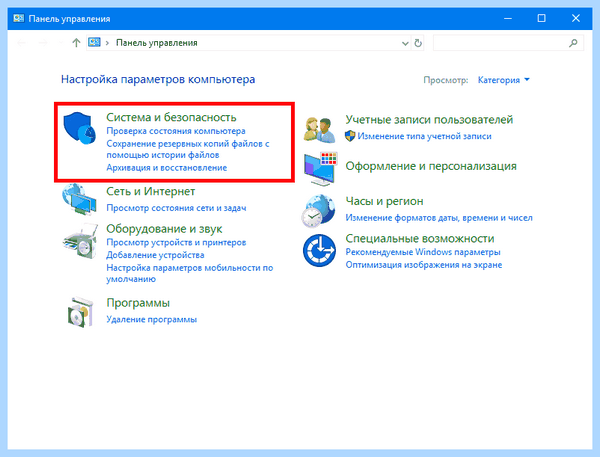Click Оптимизация изображения на экране link
The width and height of the screenshot is (600, 457).
pos(424,265)
